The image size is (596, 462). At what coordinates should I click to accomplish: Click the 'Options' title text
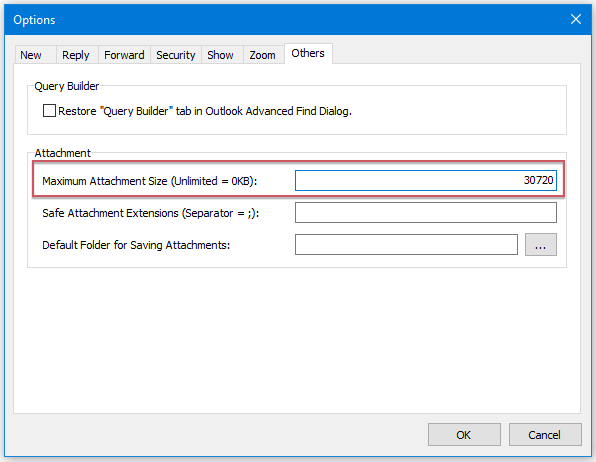coord(34,20)
